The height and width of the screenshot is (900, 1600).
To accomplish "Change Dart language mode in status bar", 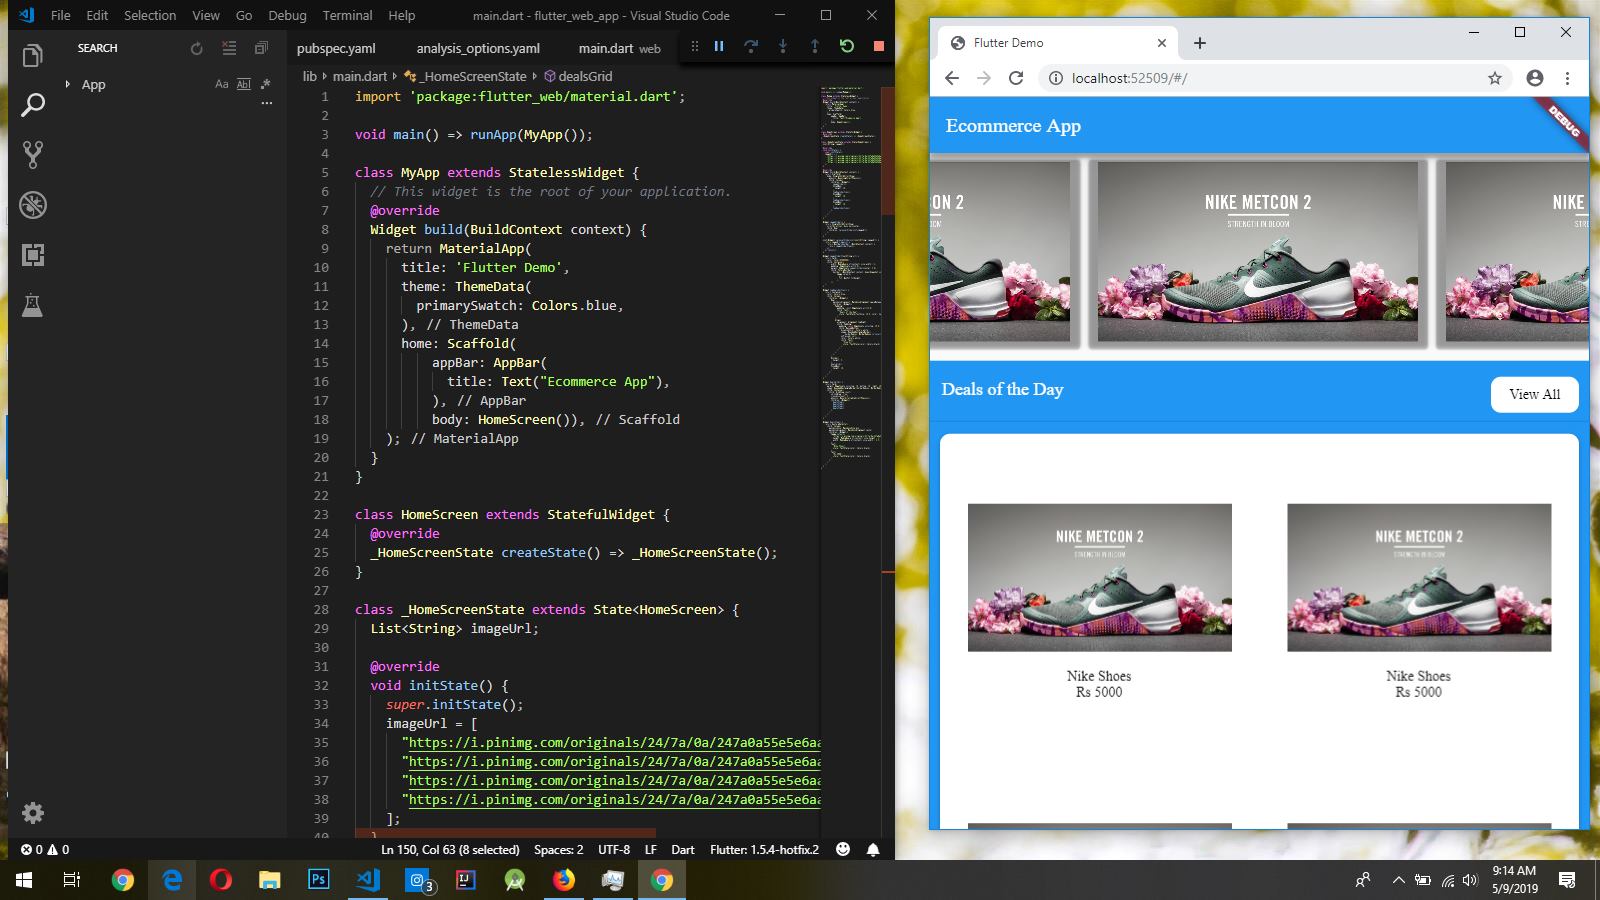I will tap(683, 849).
